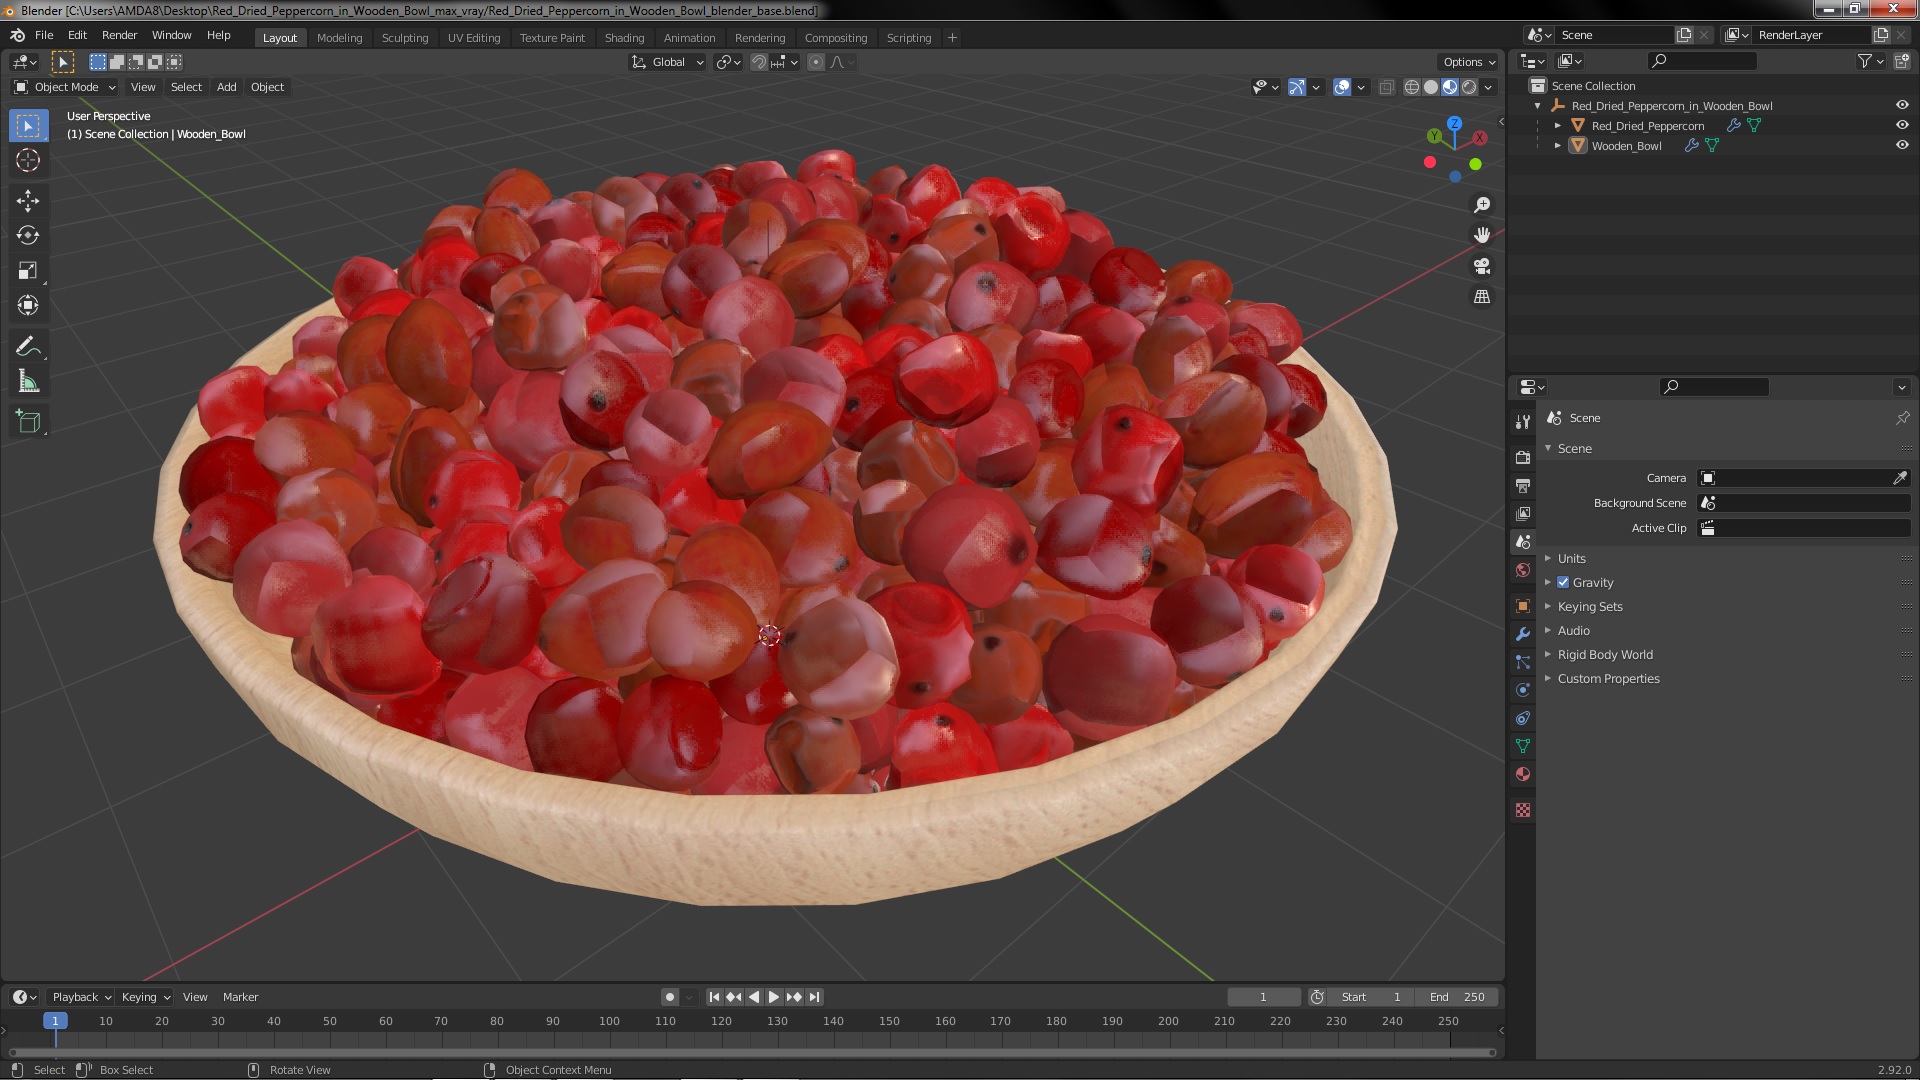Hide Red_Dried_Peppercorn_in_Wooden_Bowl collection eye
Image resolution: width=1920 pixels, height=1080 pixels.
pos(1902,105)
